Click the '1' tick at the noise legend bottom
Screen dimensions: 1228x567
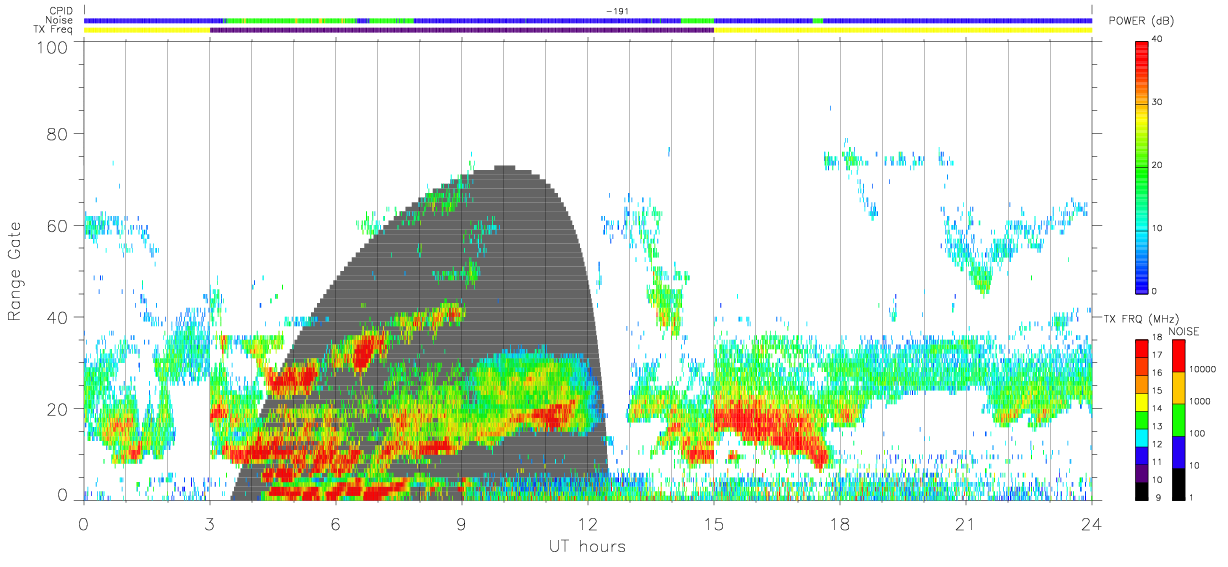click(1191, 497)
